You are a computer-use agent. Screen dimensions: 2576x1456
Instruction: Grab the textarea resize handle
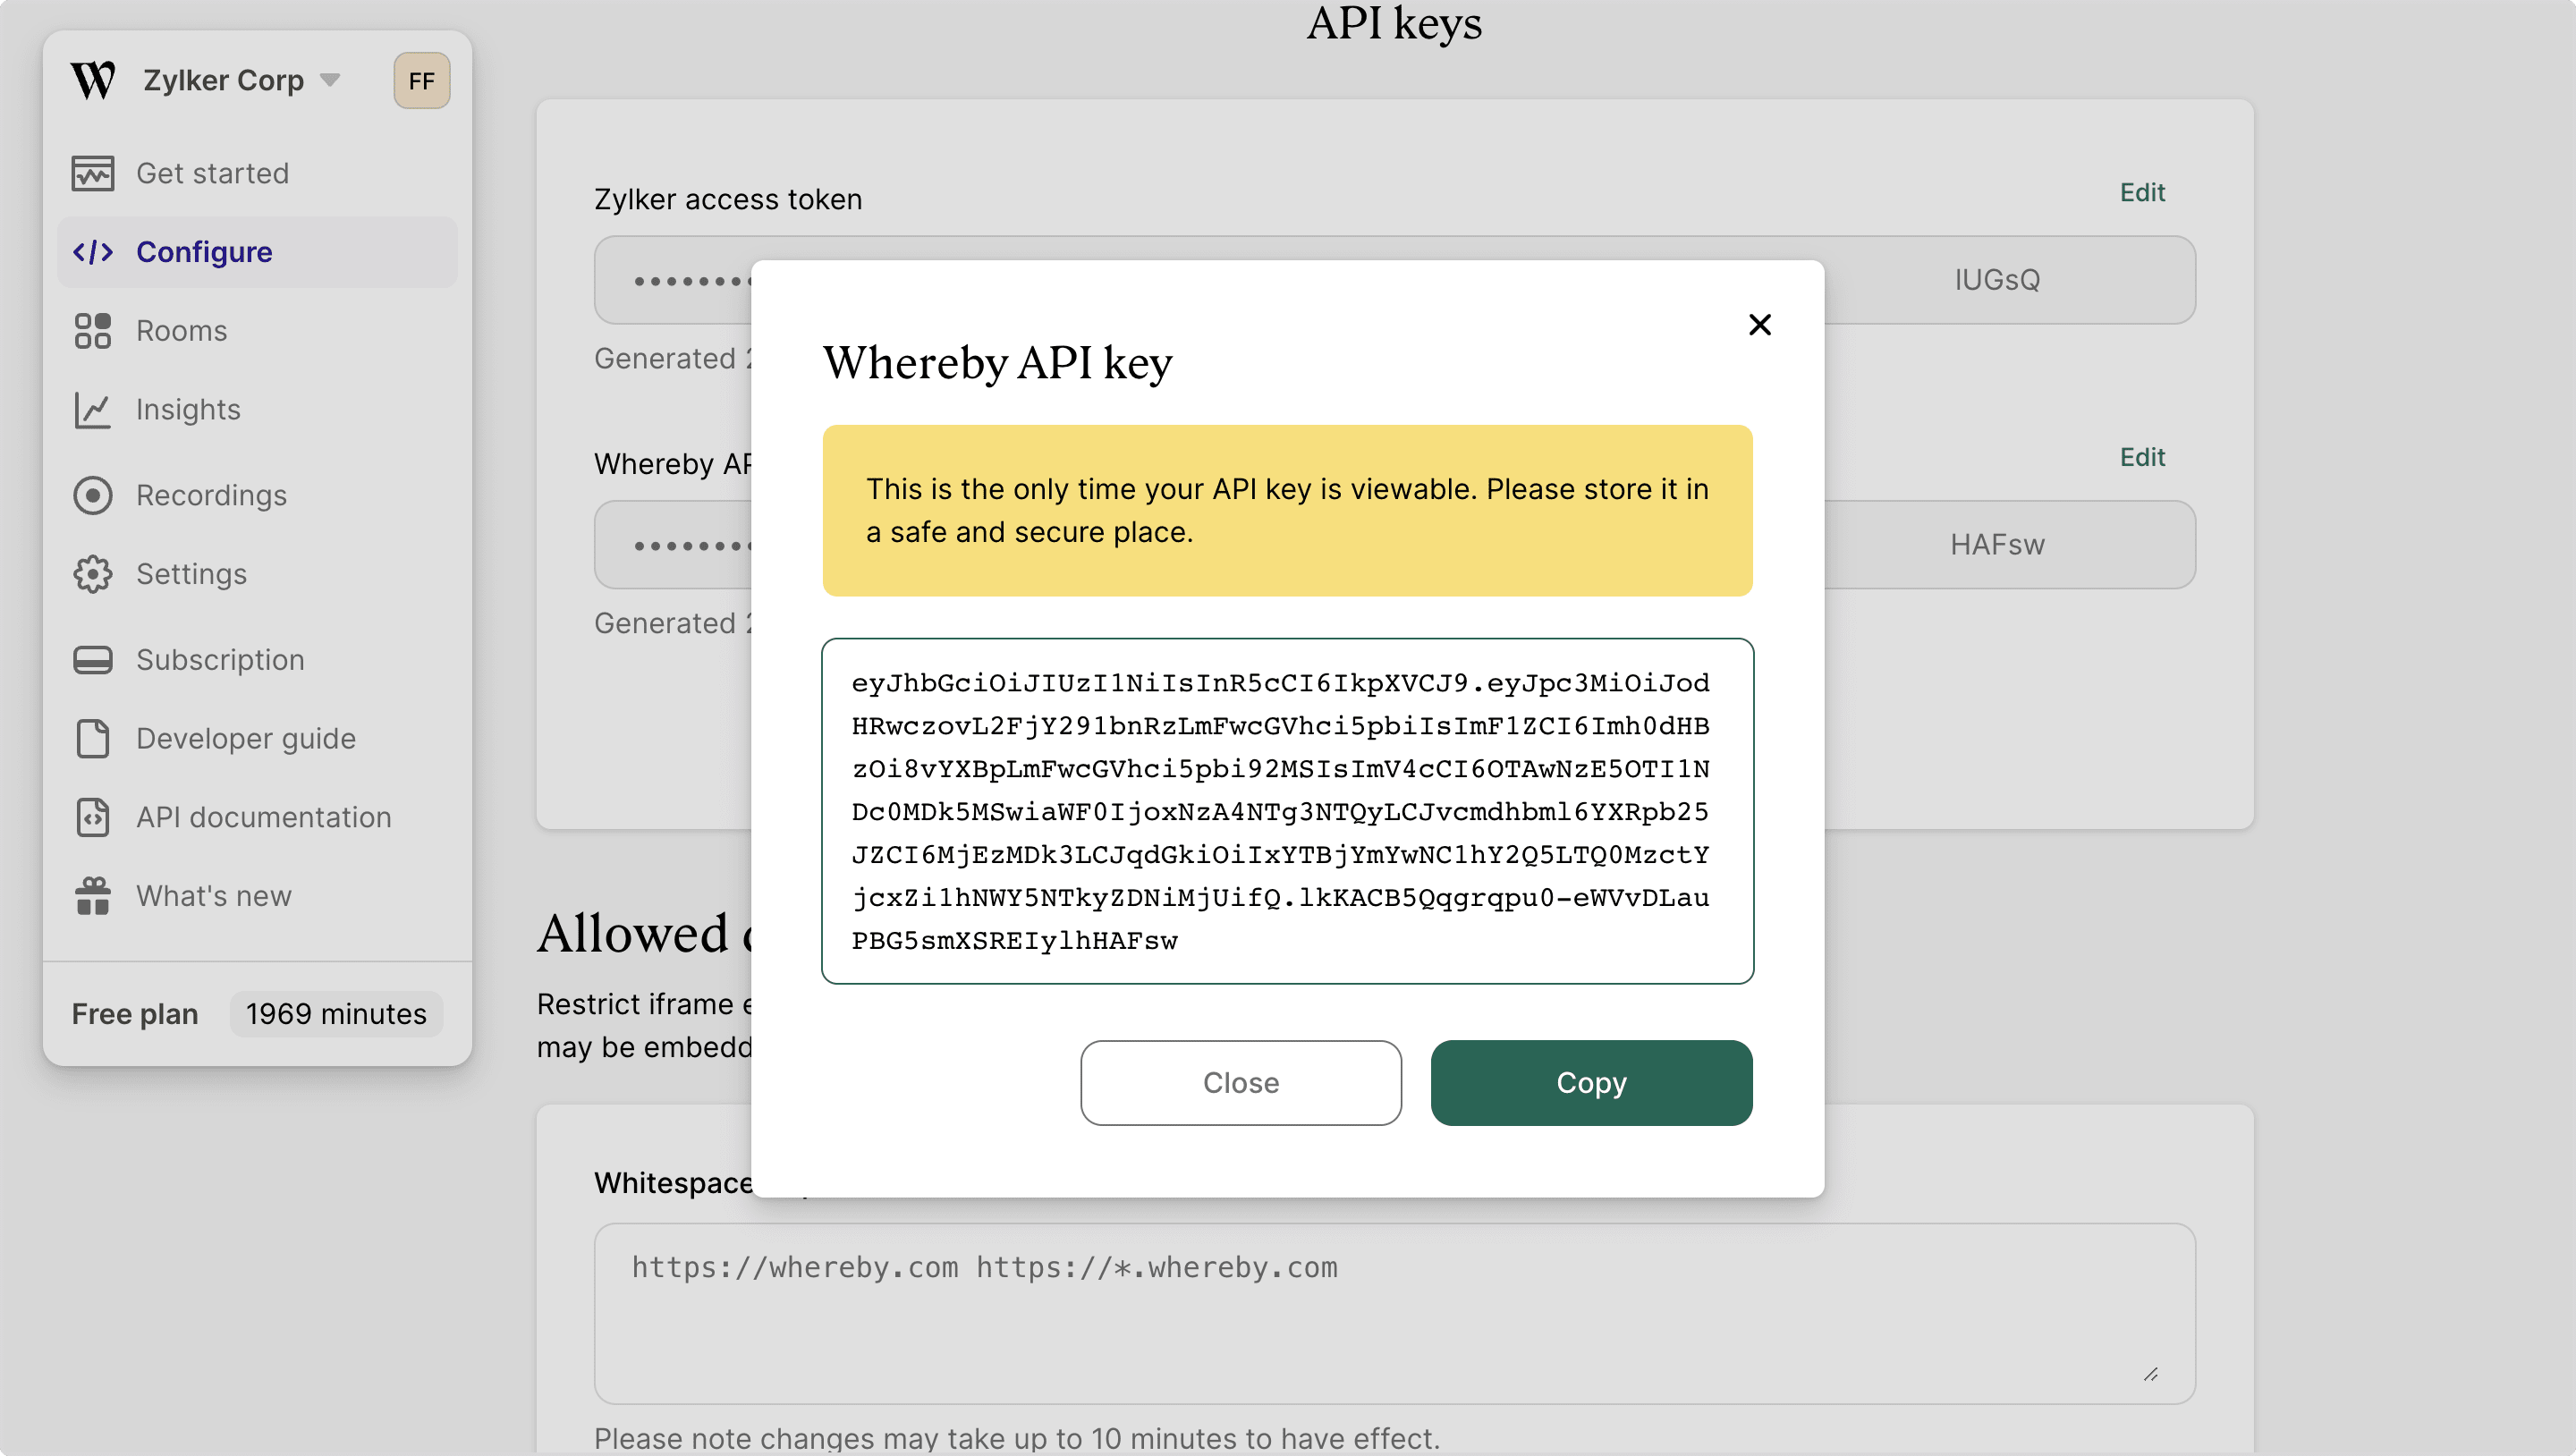(2151, 1375)
